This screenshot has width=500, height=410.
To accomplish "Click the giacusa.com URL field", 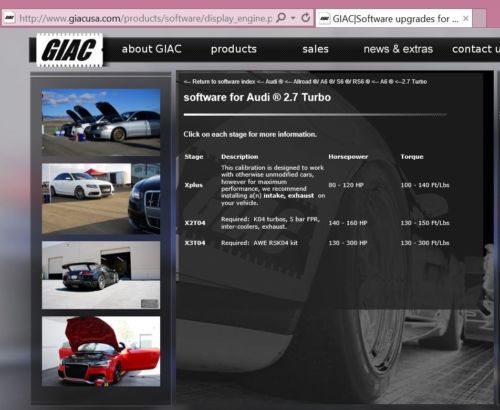I will coord(145,18).
